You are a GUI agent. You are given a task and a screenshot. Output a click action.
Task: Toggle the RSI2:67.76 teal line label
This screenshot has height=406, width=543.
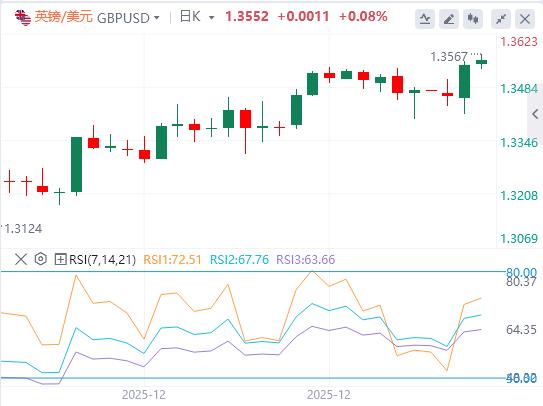click(x=239, y=259)
